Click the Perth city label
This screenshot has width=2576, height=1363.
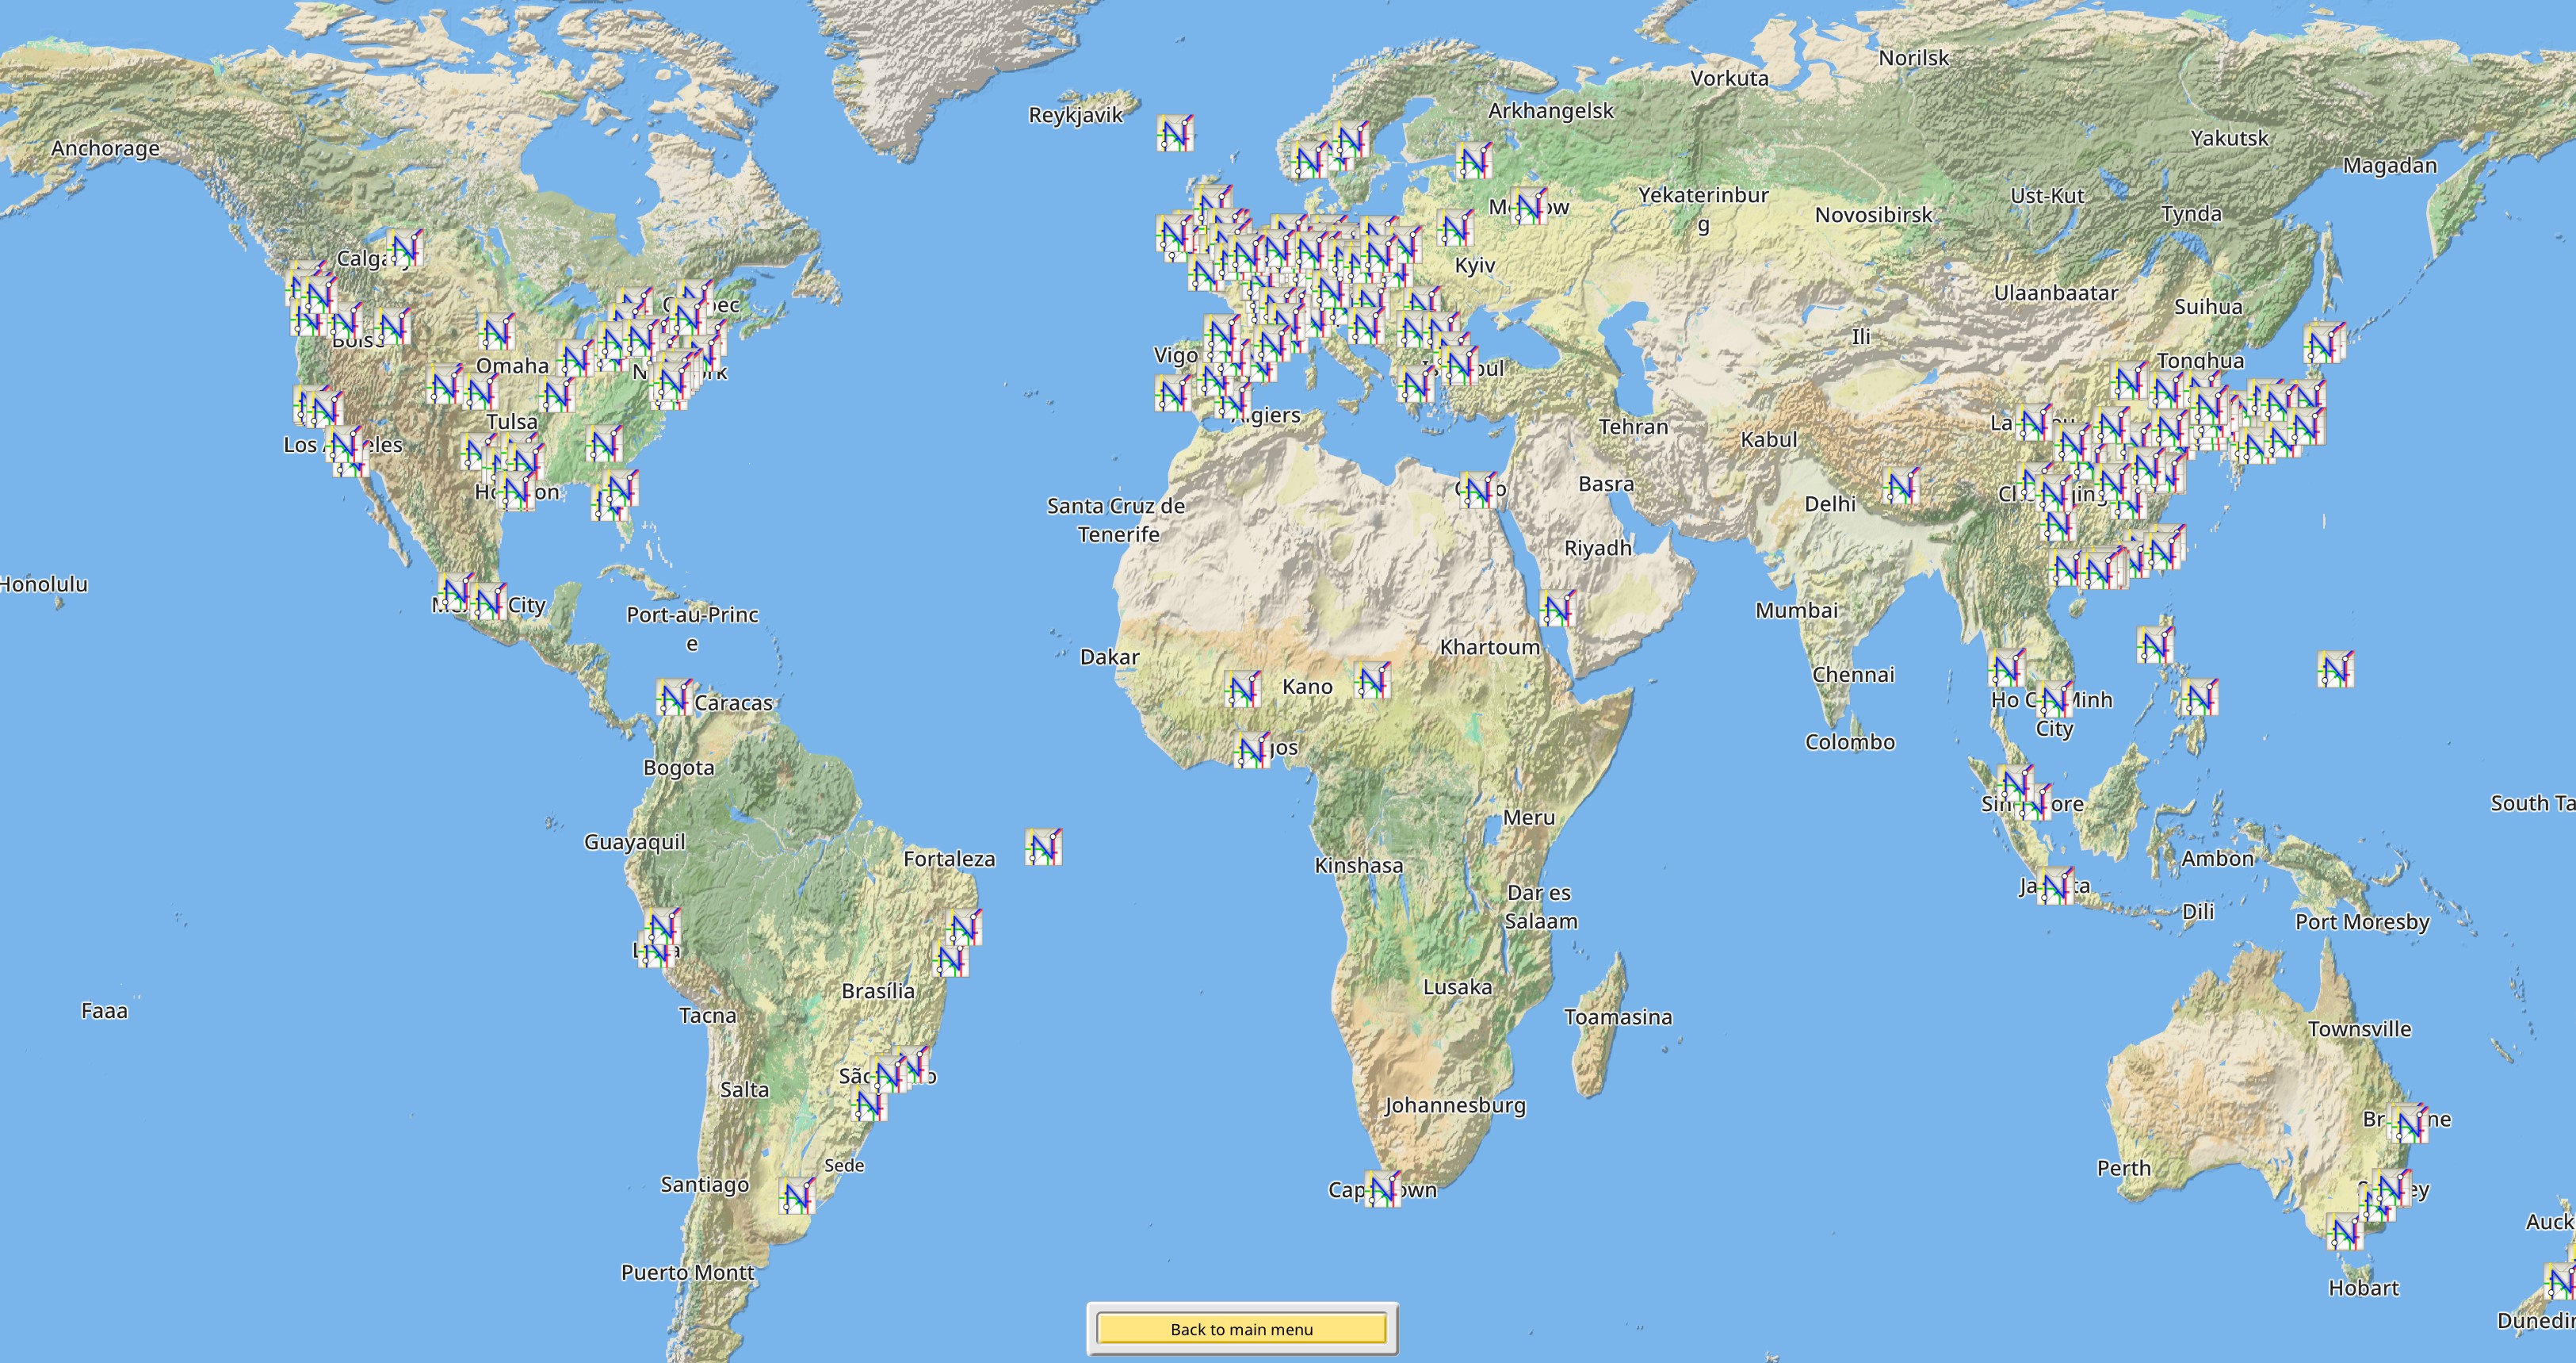(2124, 1168)
